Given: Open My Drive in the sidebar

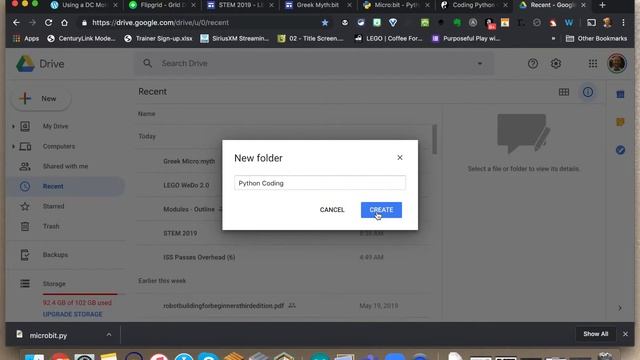Looking at the screenshot, I should 56,126.
